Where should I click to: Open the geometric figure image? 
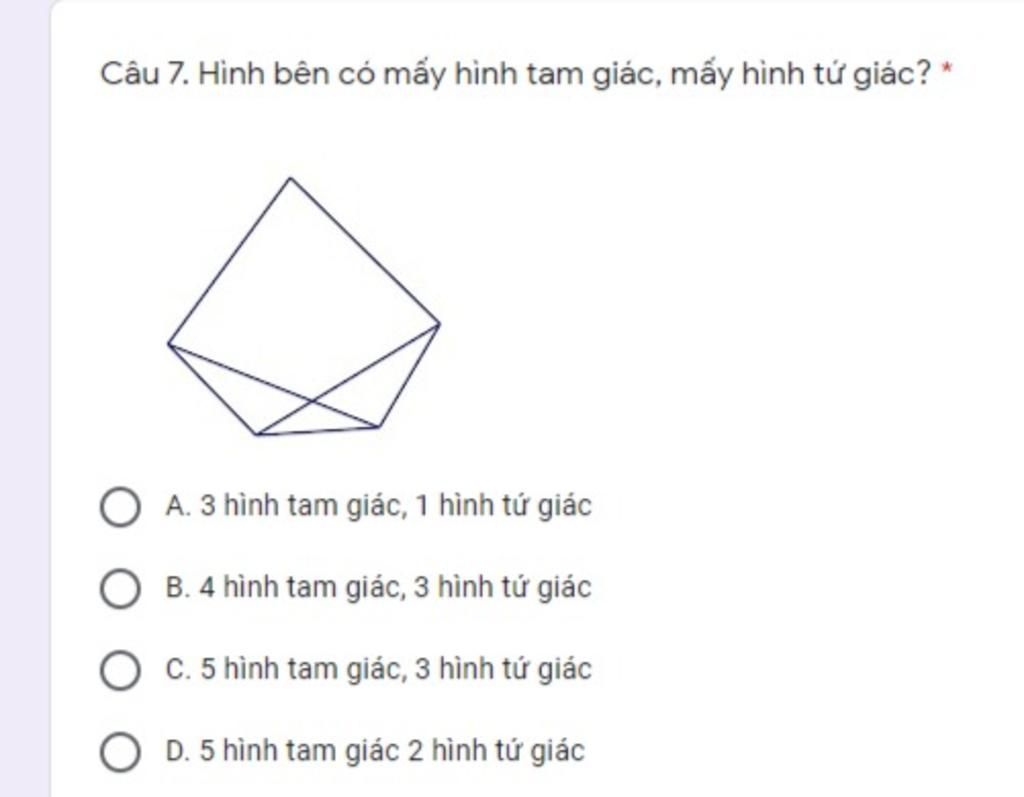pos(304,306)
